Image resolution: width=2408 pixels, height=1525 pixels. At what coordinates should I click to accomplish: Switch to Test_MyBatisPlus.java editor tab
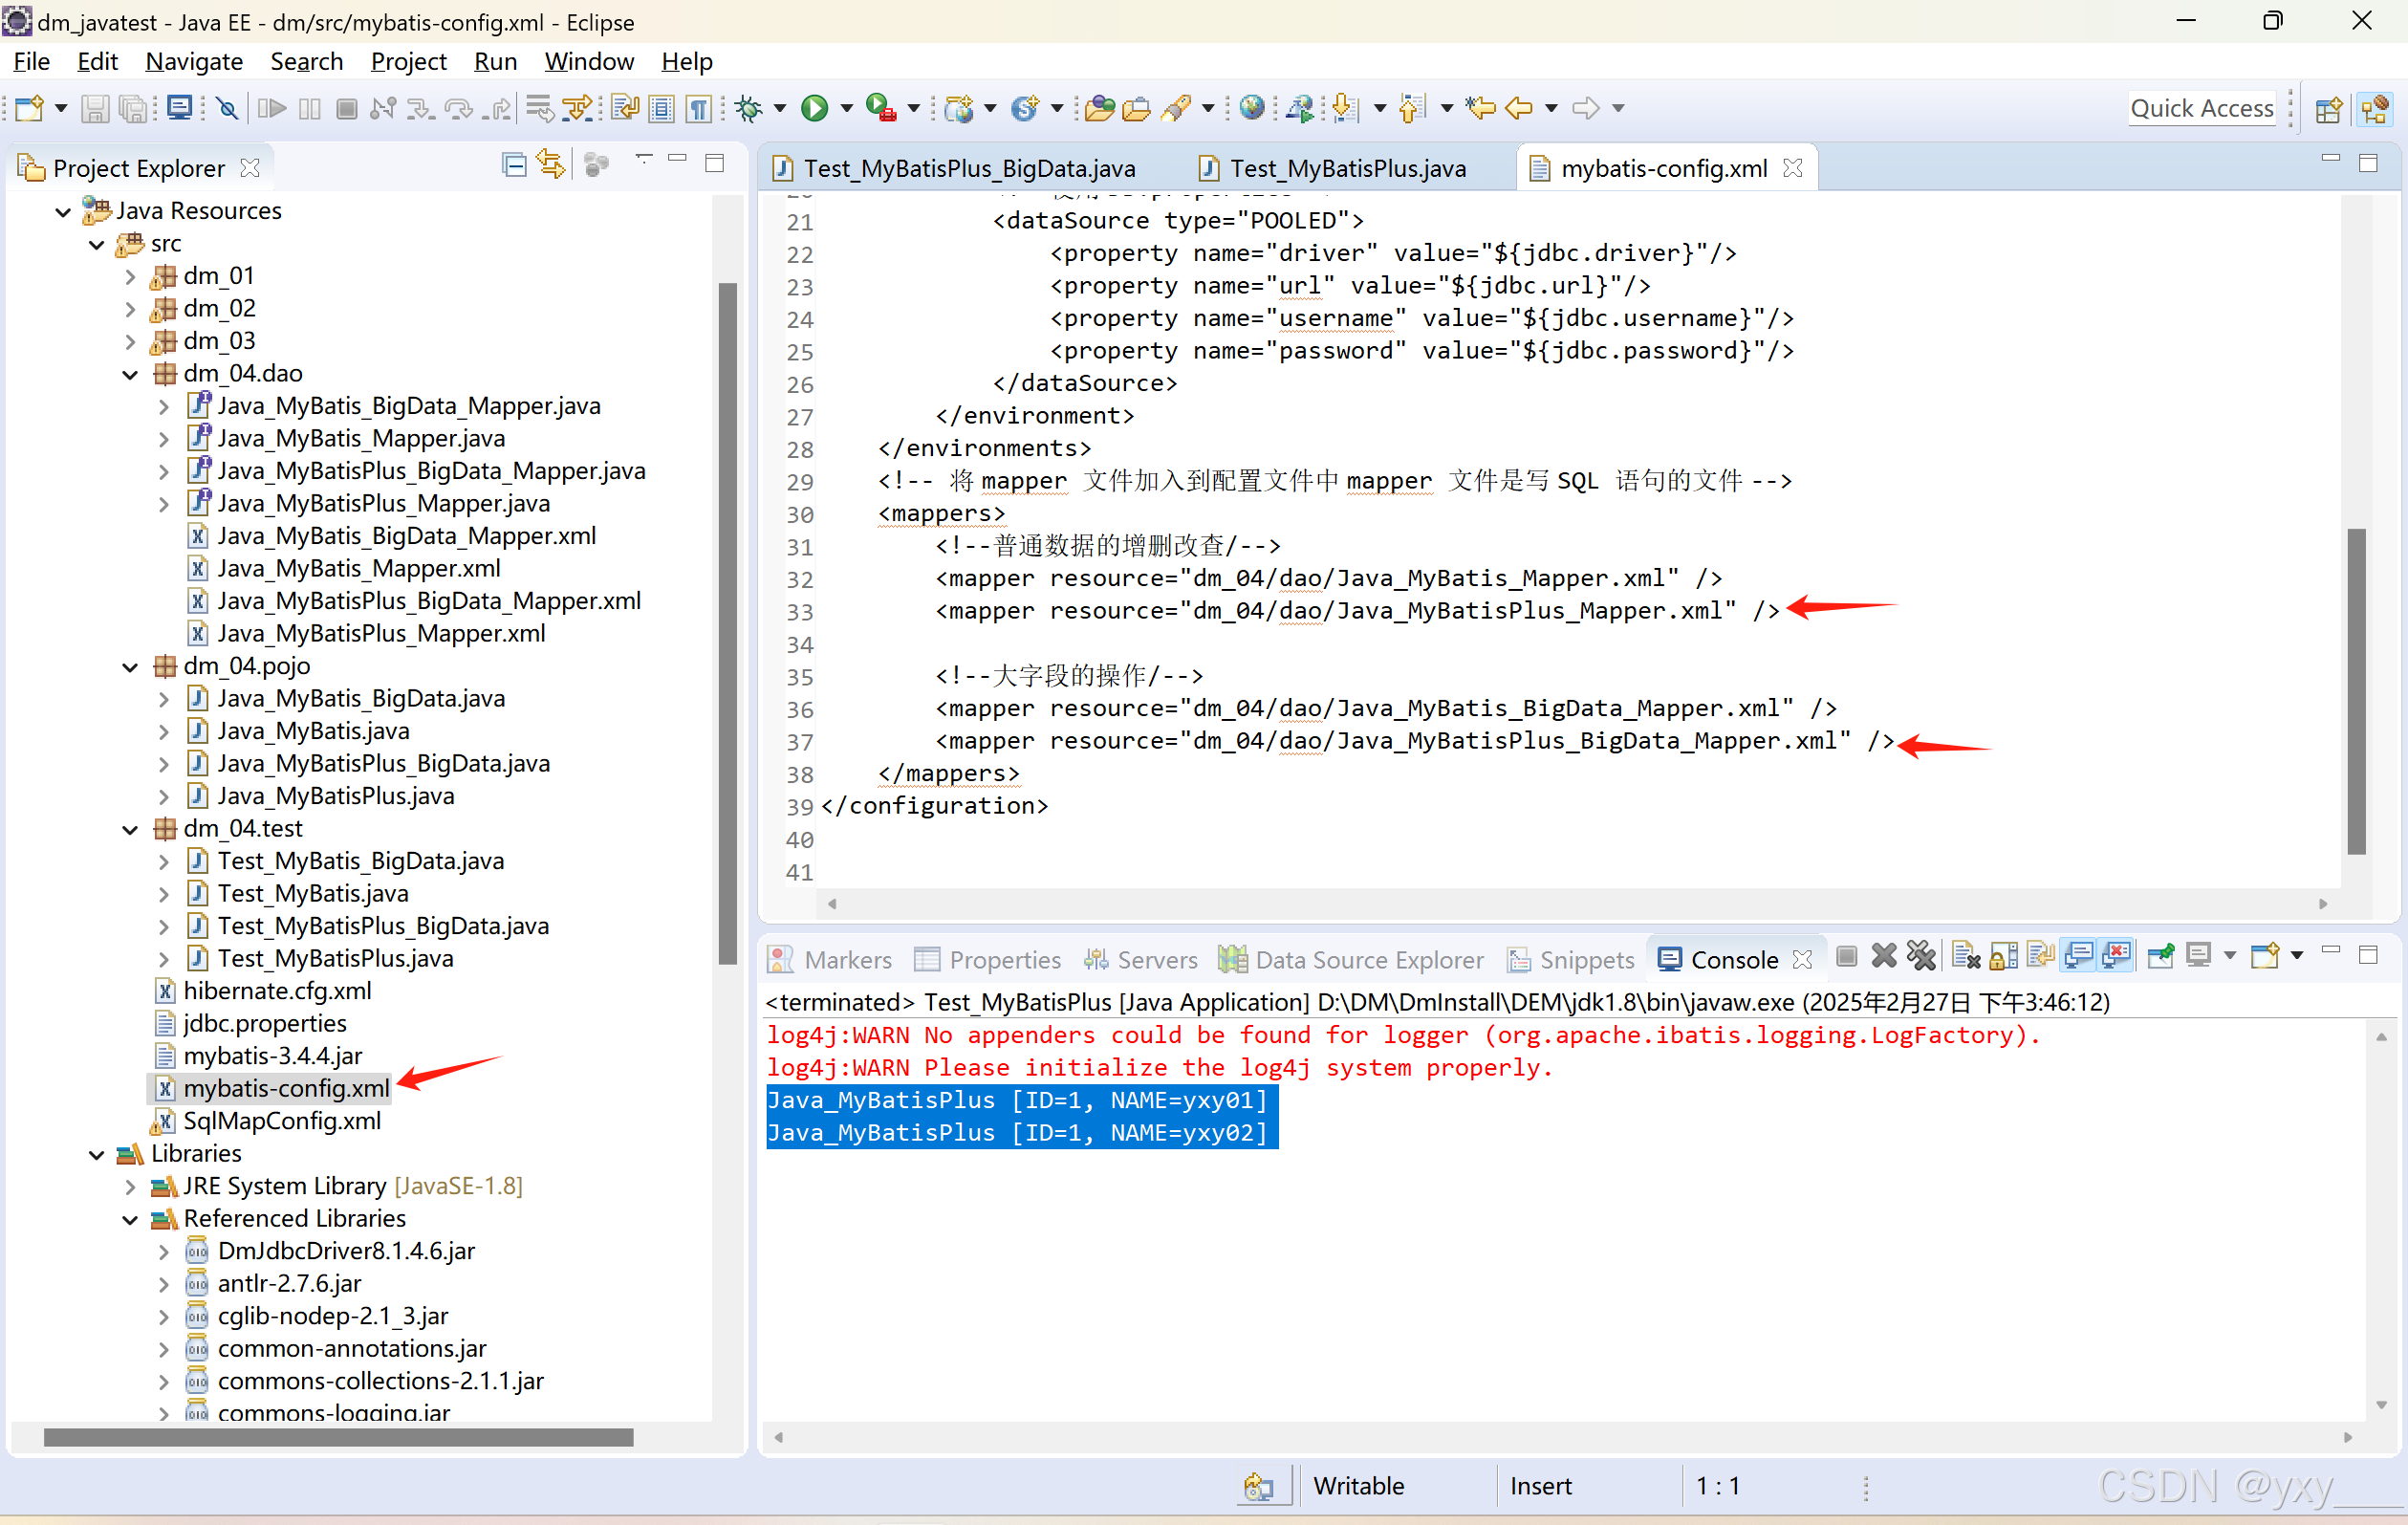[x=1346, y=168]
